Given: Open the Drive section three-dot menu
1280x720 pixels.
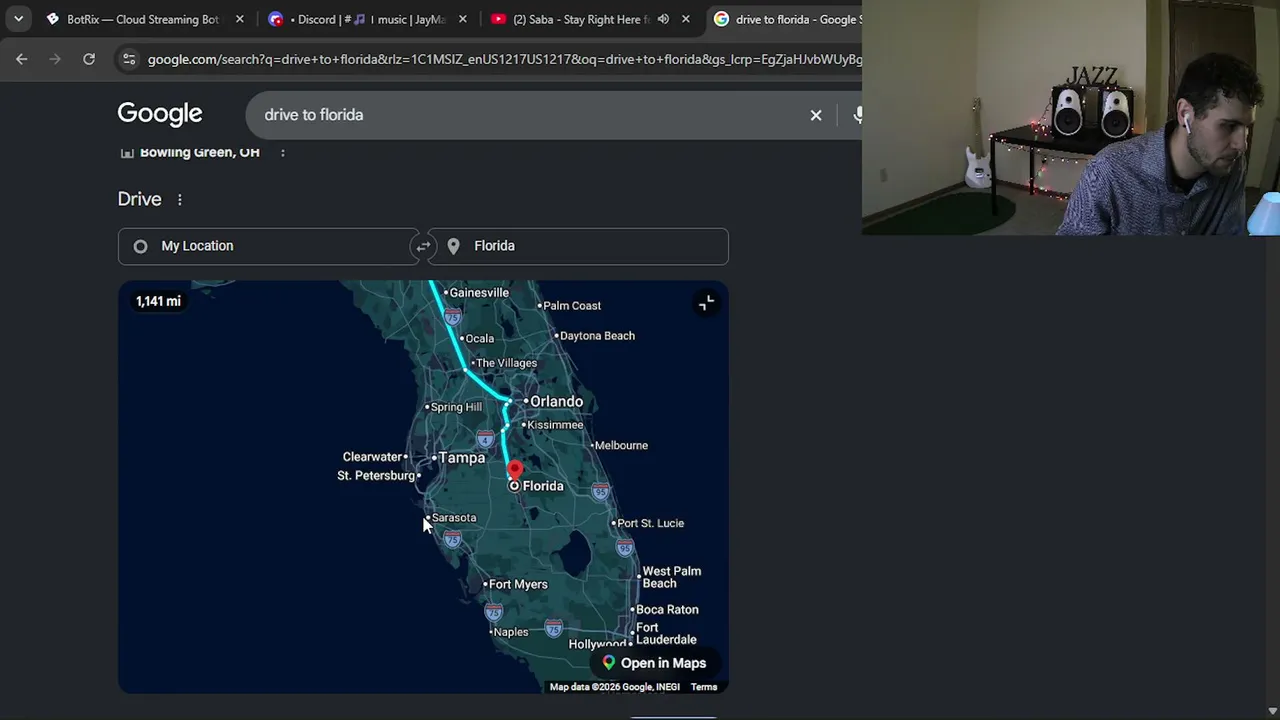Looking at the screenshot, I should (180, 200).
